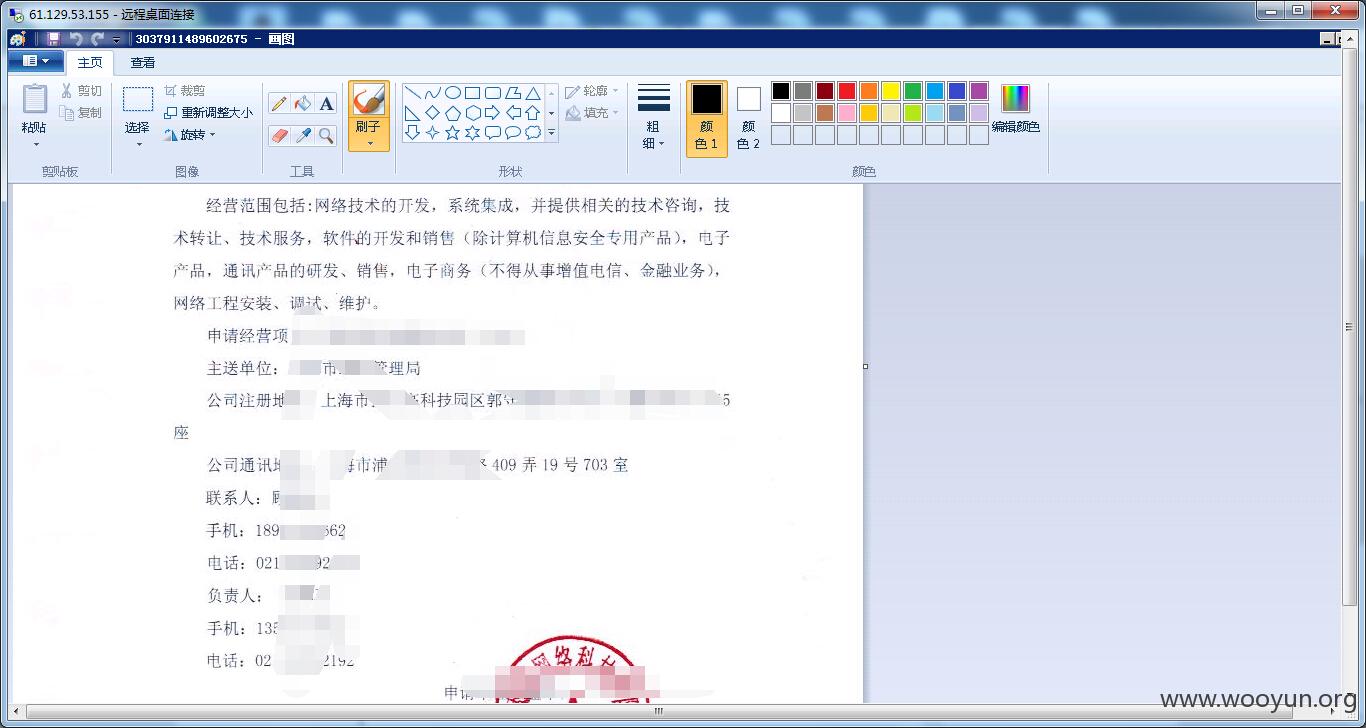Choose the Right arrow shape
1366x728 pixels.
(x=492, y=113)
